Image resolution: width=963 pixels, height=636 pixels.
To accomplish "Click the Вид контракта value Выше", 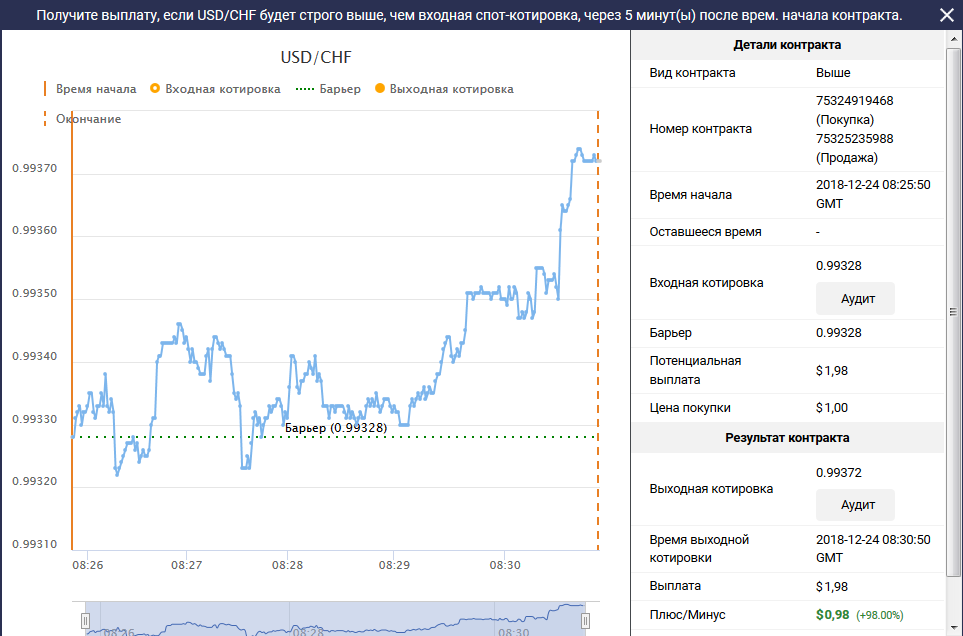I will pos(833,72).
